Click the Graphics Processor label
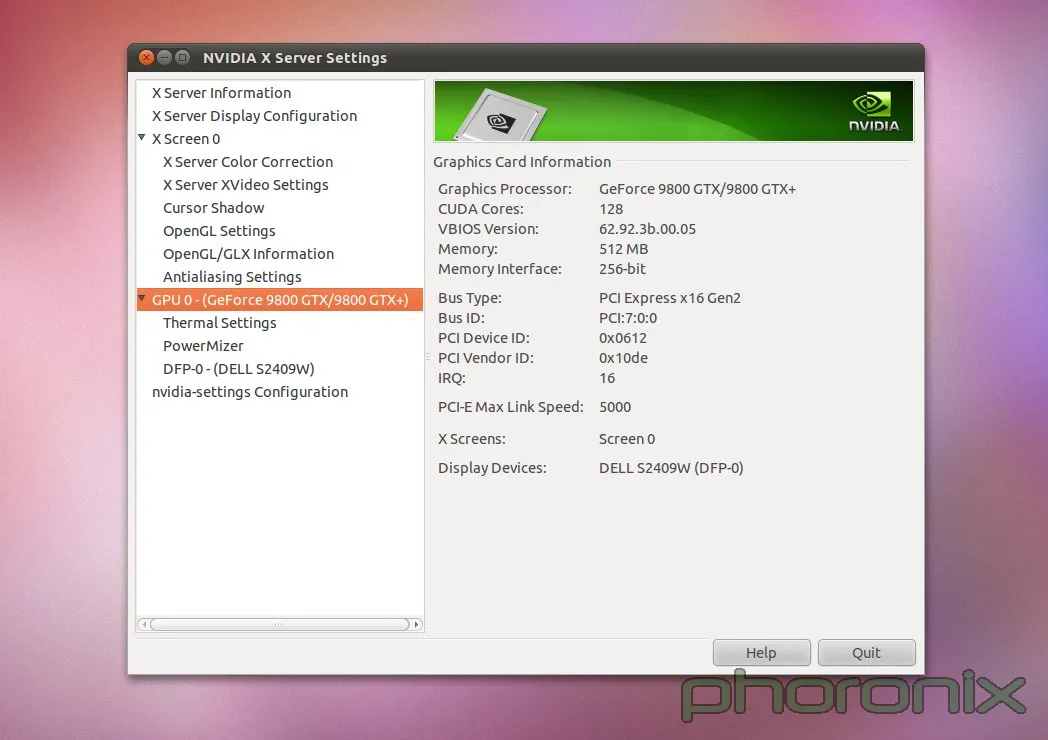This screenshot has height=740, width=1048. [x=505, y=189]
